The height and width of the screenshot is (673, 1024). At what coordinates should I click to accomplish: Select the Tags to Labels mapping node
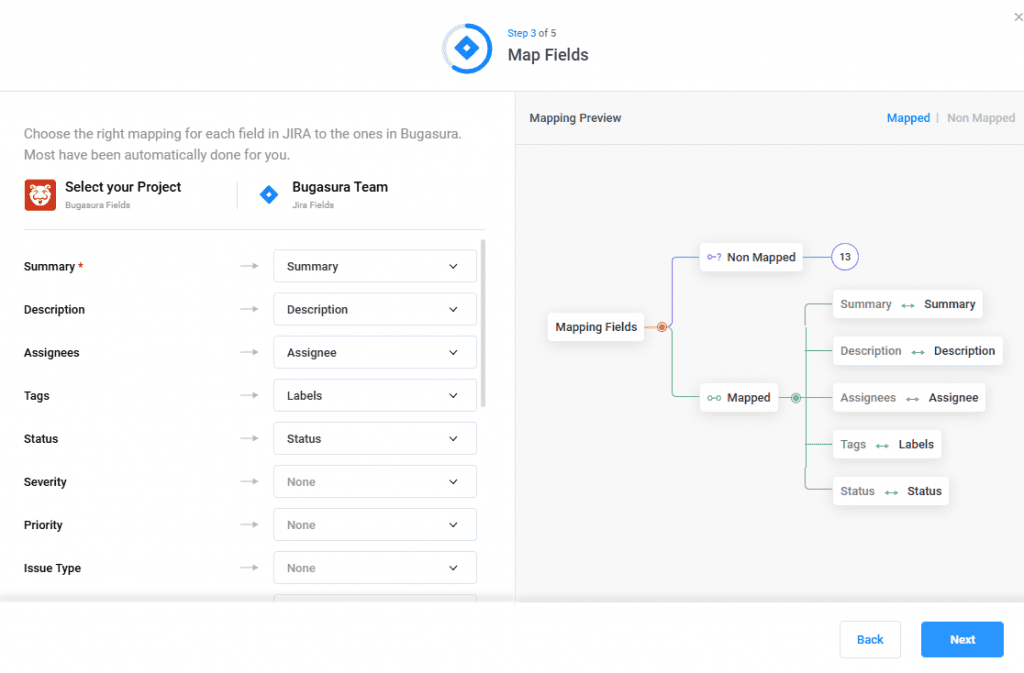(887, 445)
